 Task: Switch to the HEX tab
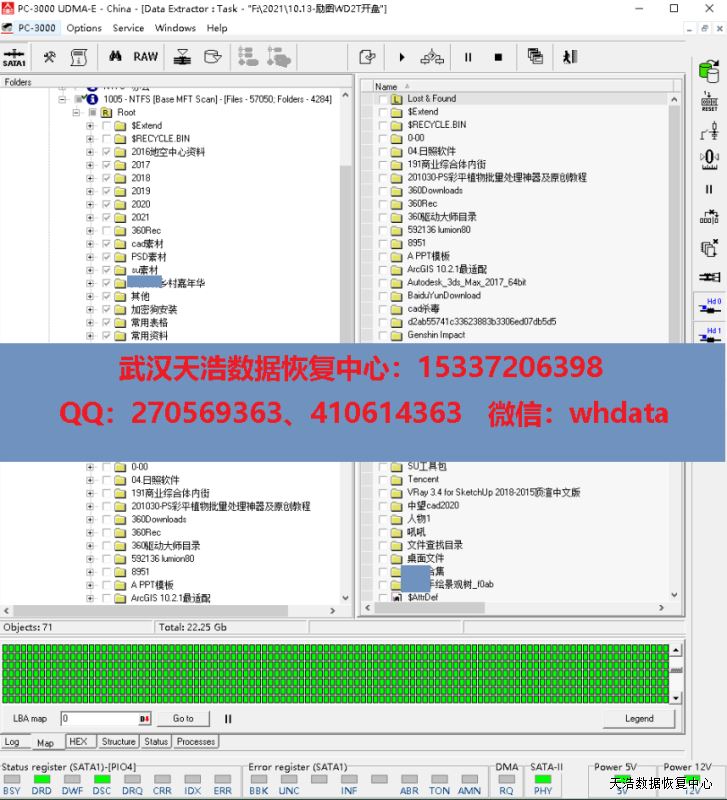pyautogui.click(x=77, y=742)
